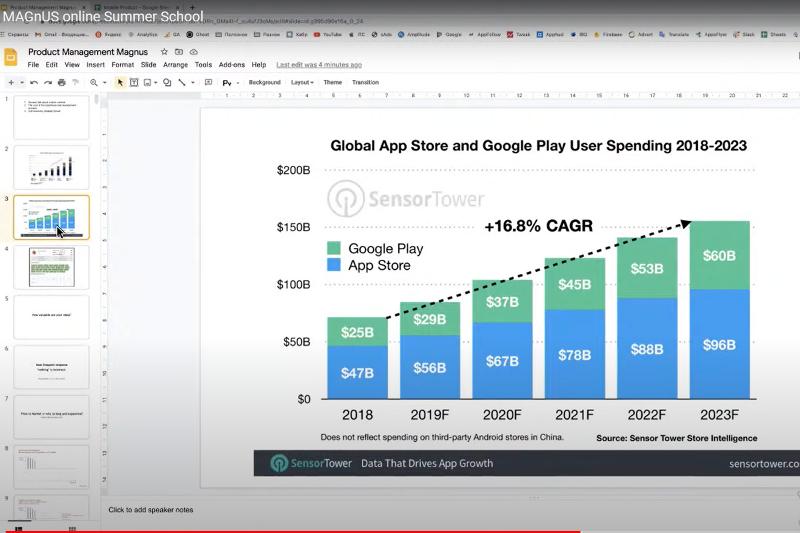Click the Theme button
The height and width of the screenshot is (533, 800).
[332, 82]
